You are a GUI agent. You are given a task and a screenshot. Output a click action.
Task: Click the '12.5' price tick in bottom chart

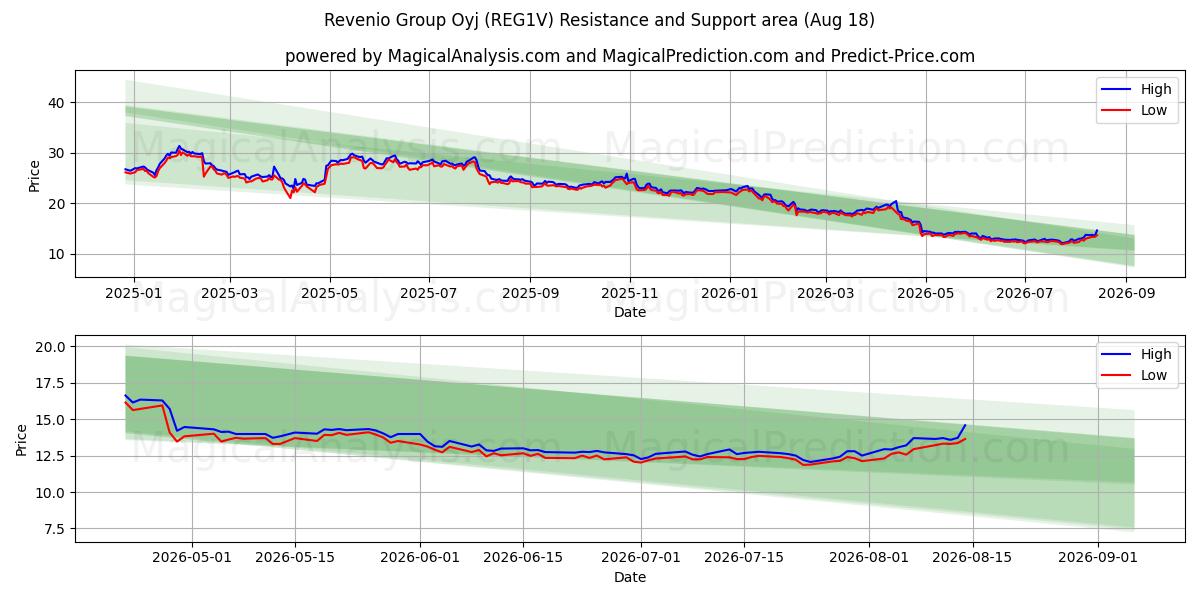[x=52, y=456]
